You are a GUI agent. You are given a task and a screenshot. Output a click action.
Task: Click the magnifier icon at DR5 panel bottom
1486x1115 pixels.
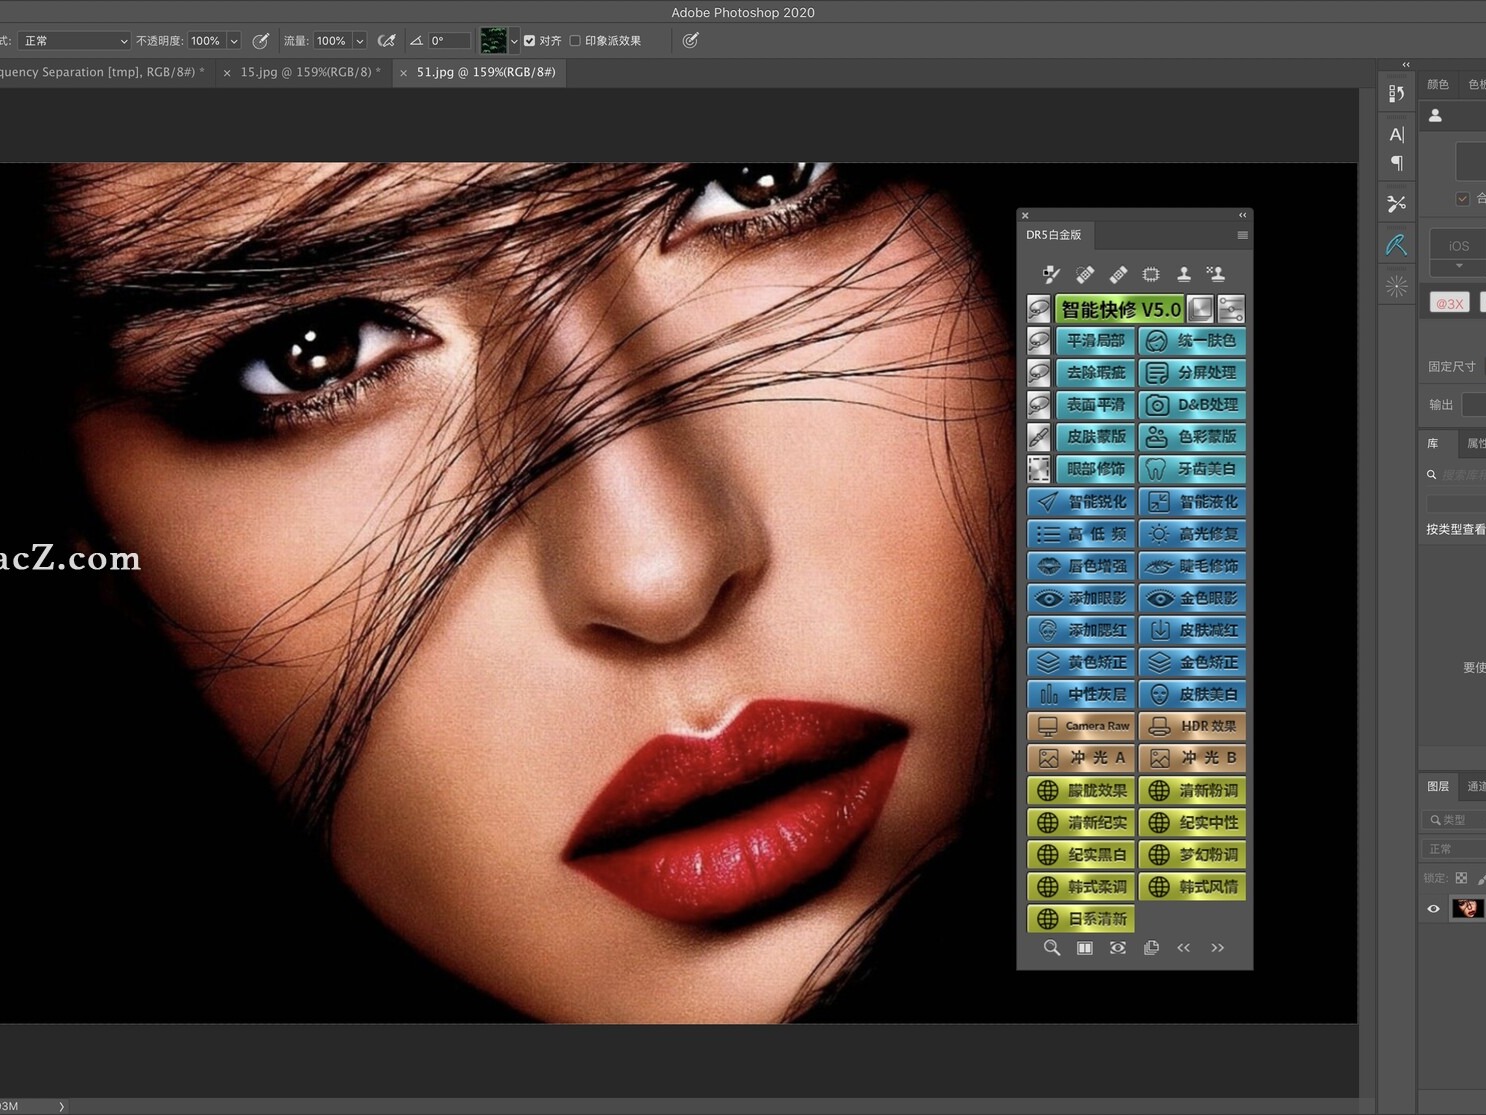coord(1051,948)
